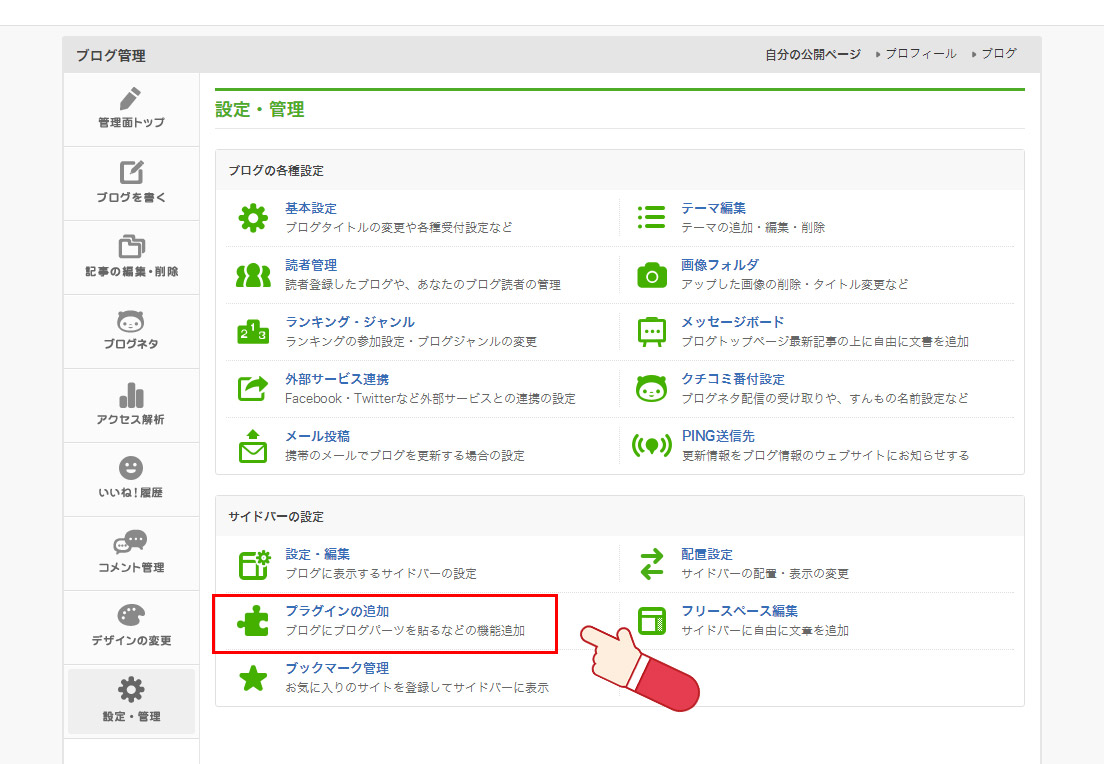Image resolution: width=1104 pixels, height=764 pixels.
Task: Click puzzle piece icon for プラグインの追加
Action: click(253, 621)
